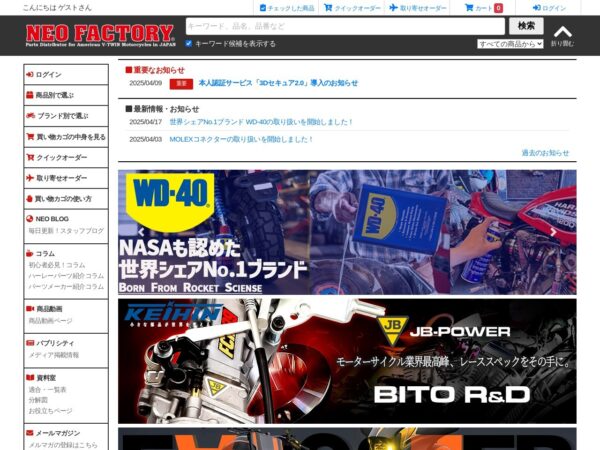This screenshot has width=600, height=450.
Task: Open お役立ちページ link
Action: click(x=50, y=411)
